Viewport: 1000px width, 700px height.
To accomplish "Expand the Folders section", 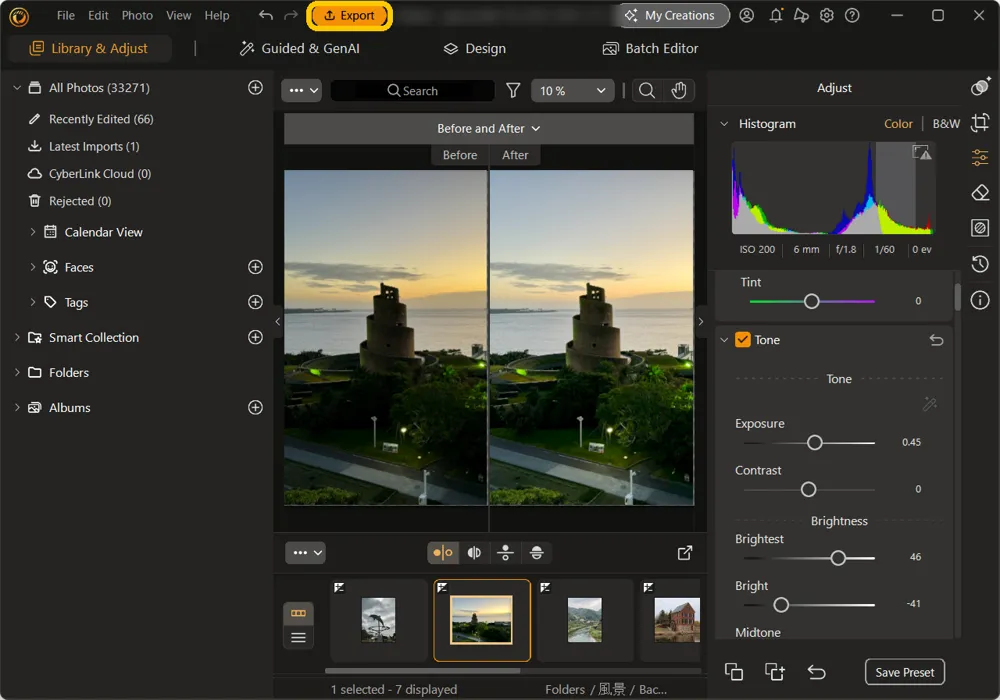I will point(17,372).
